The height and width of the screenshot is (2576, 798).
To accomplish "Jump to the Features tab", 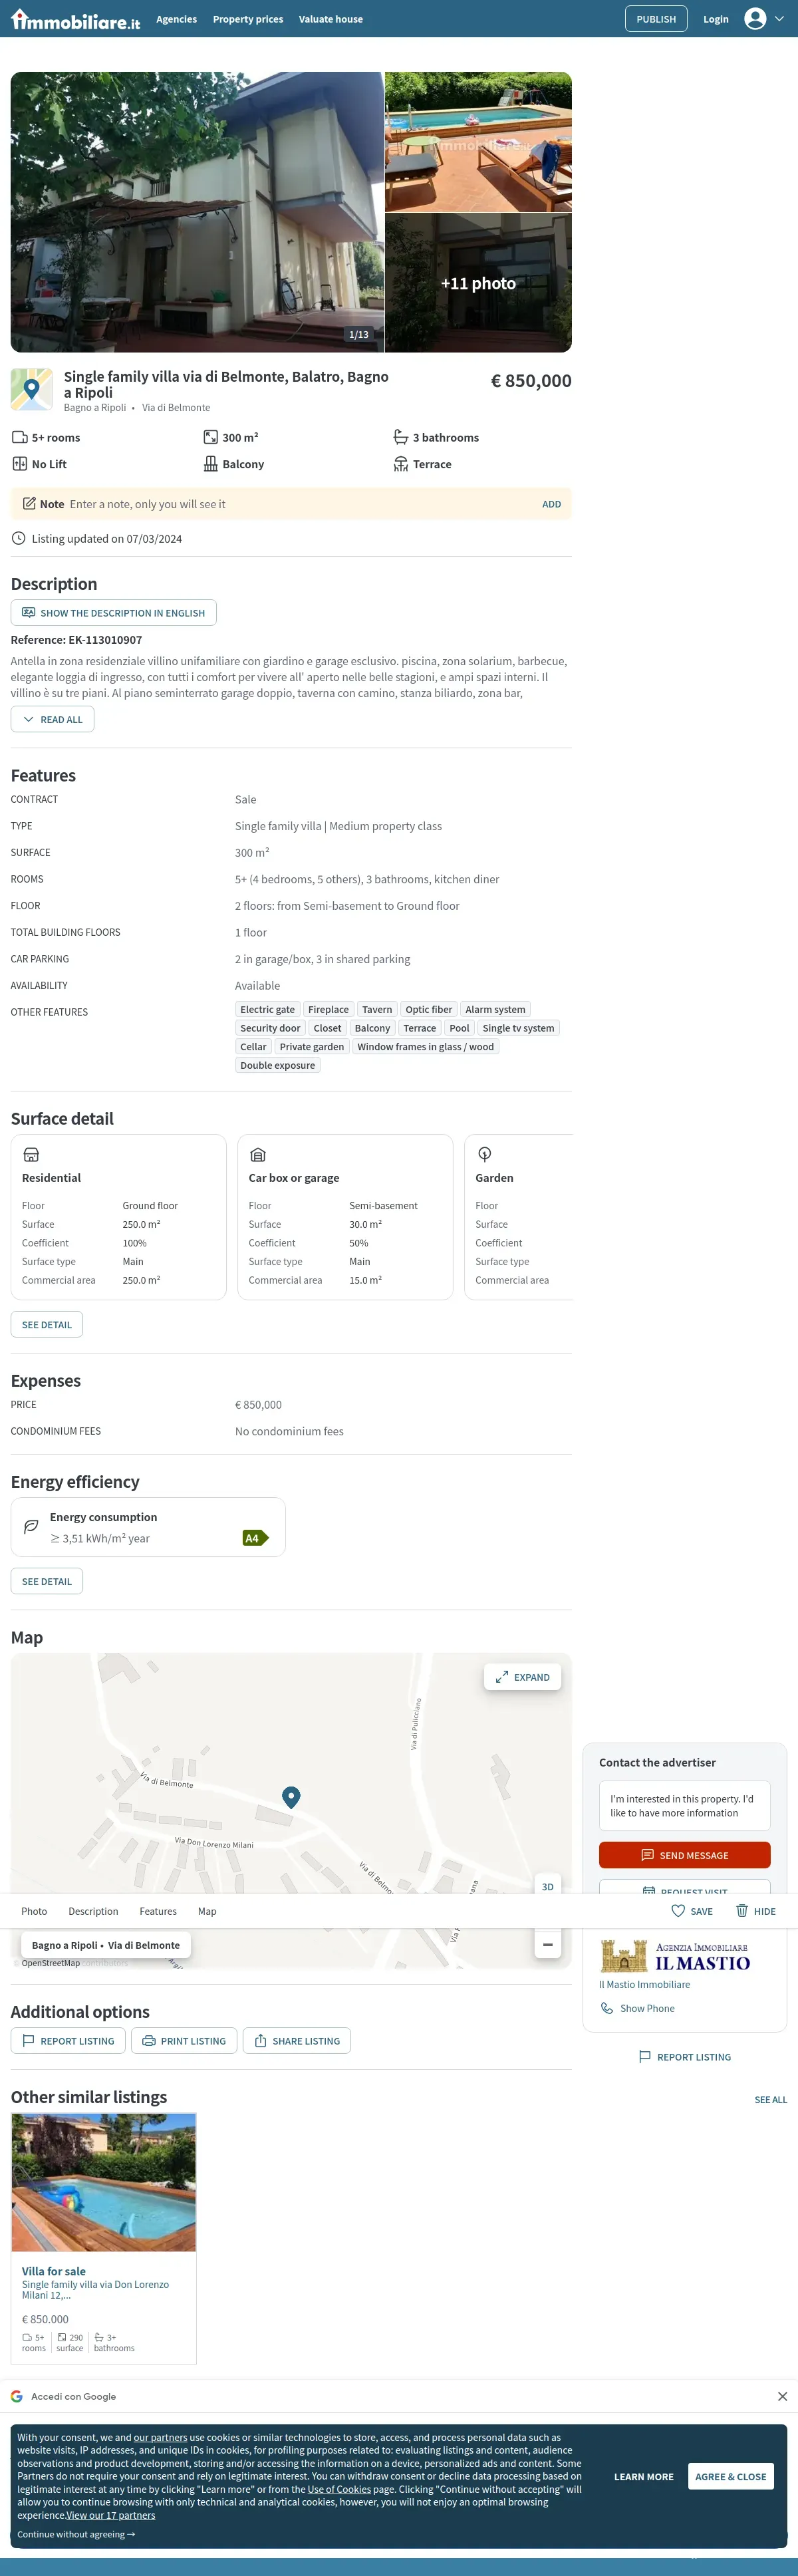I will 158,1911.
